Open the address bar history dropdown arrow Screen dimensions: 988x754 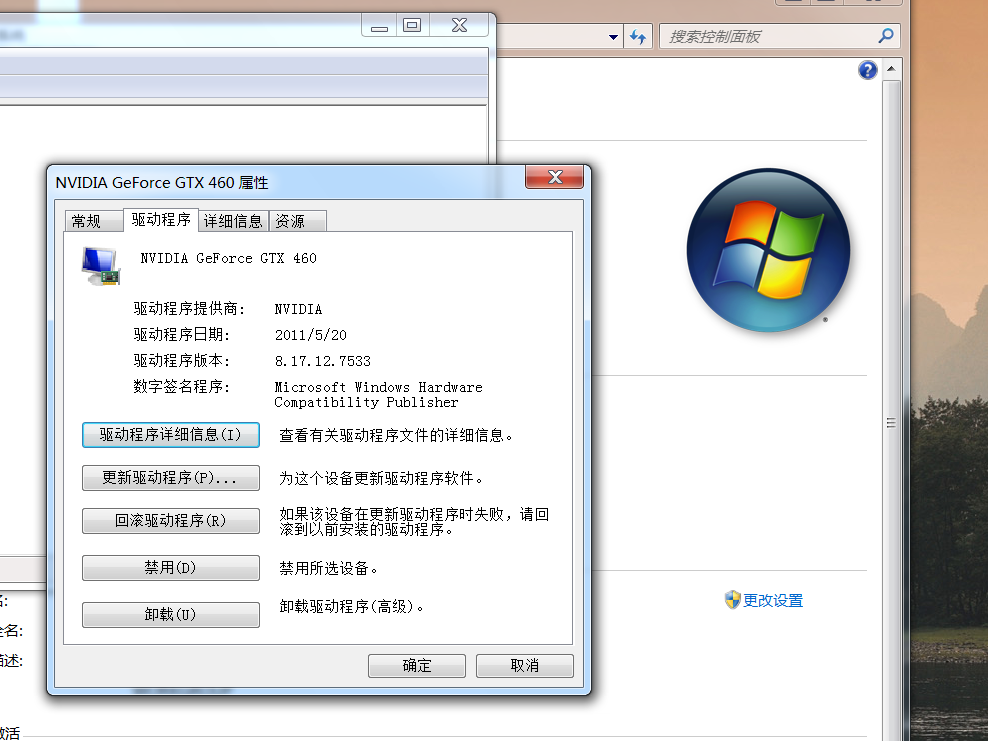pyautogui.click(x=614, y=37)
